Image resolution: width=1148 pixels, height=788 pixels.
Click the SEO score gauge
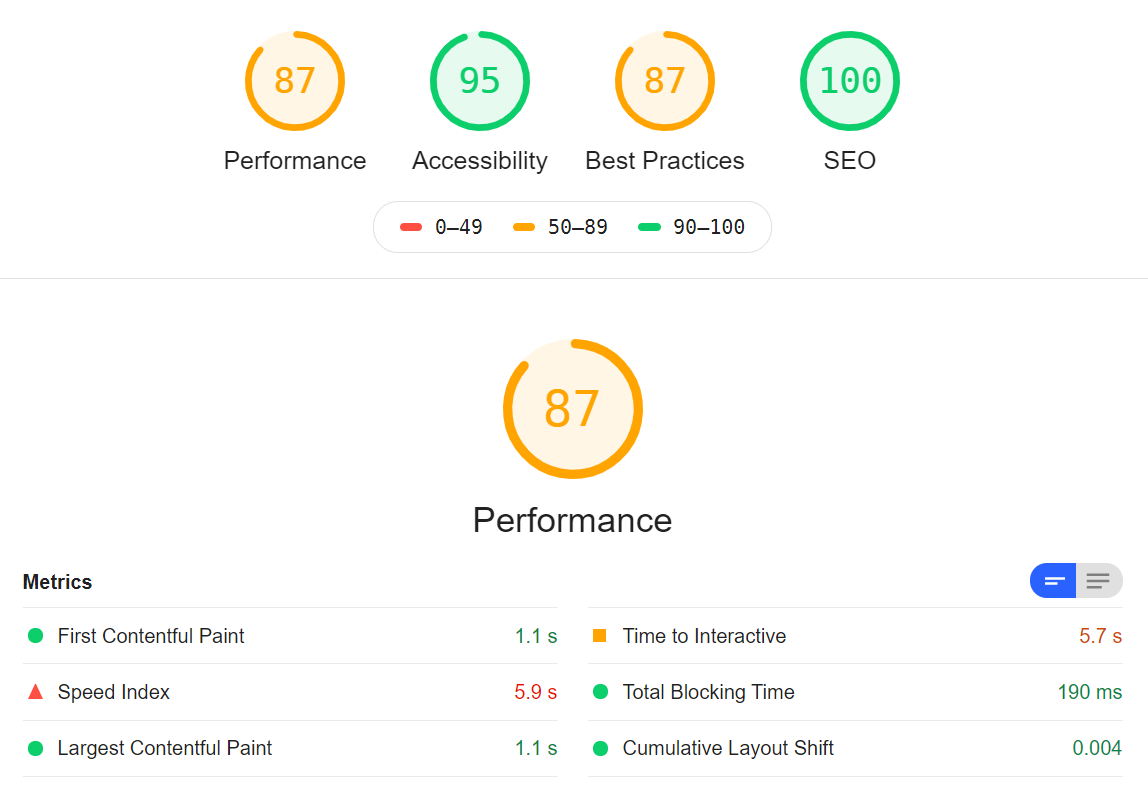tap(850, 81)
